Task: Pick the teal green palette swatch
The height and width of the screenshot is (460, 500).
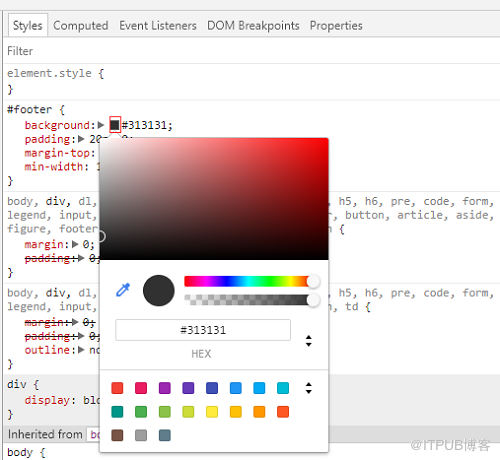Action: click(117, 412)
